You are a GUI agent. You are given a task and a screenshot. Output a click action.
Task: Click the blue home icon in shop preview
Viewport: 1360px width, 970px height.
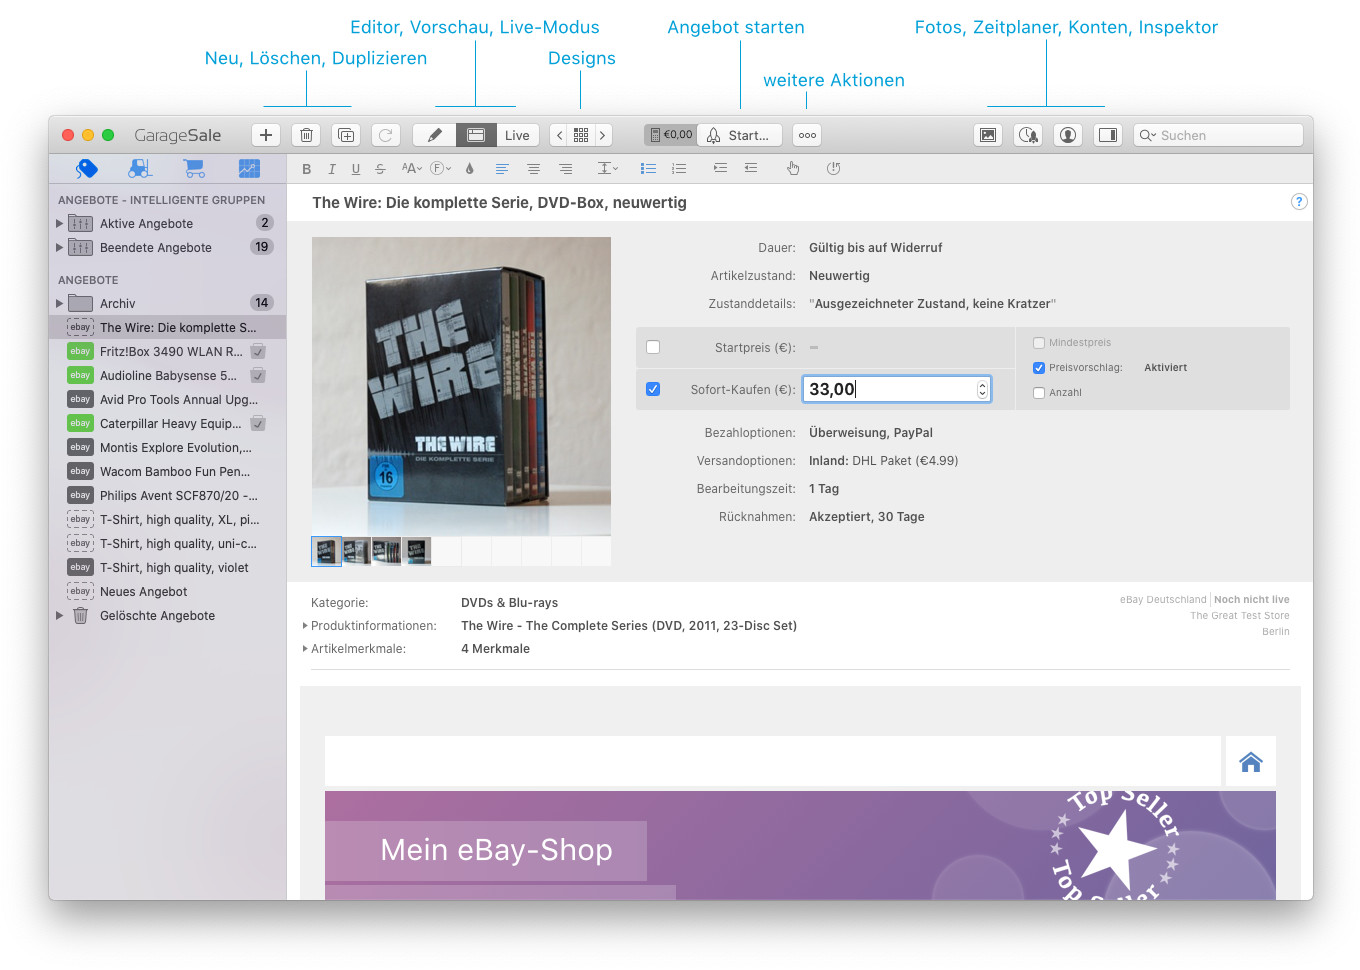(x=1251, y=762)
